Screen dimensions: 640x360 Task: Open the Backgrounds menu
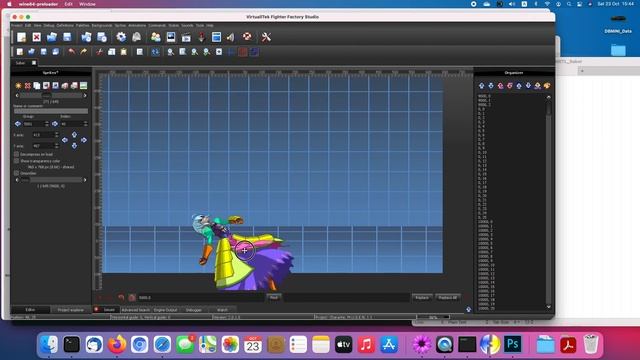pyautogui.click(x=102, y=25)
